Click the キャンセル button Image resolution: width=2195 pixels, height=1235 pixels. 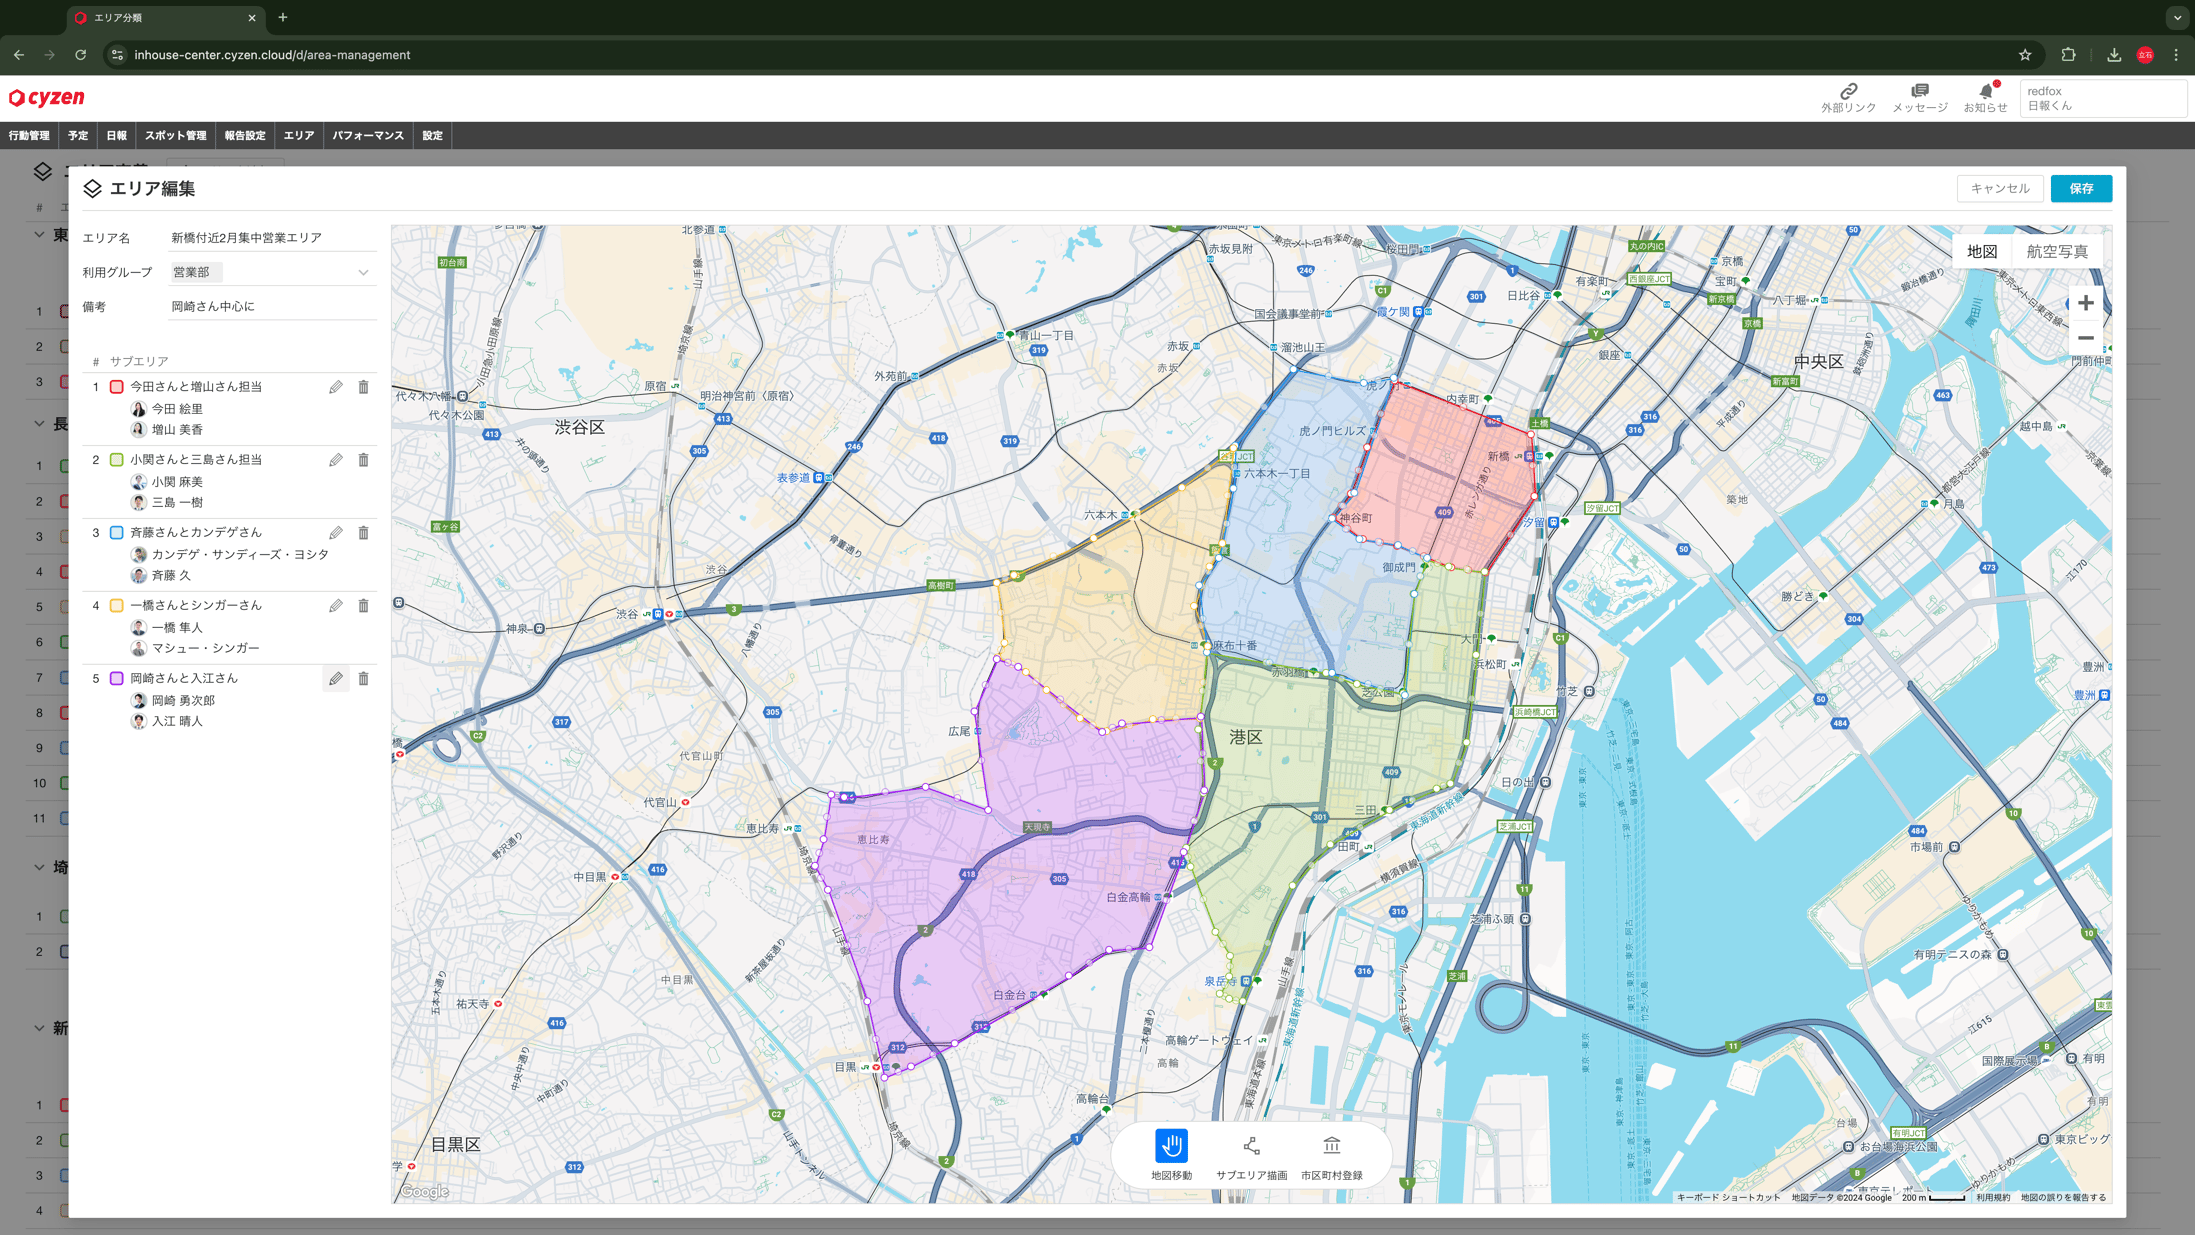pos(1999,189)
